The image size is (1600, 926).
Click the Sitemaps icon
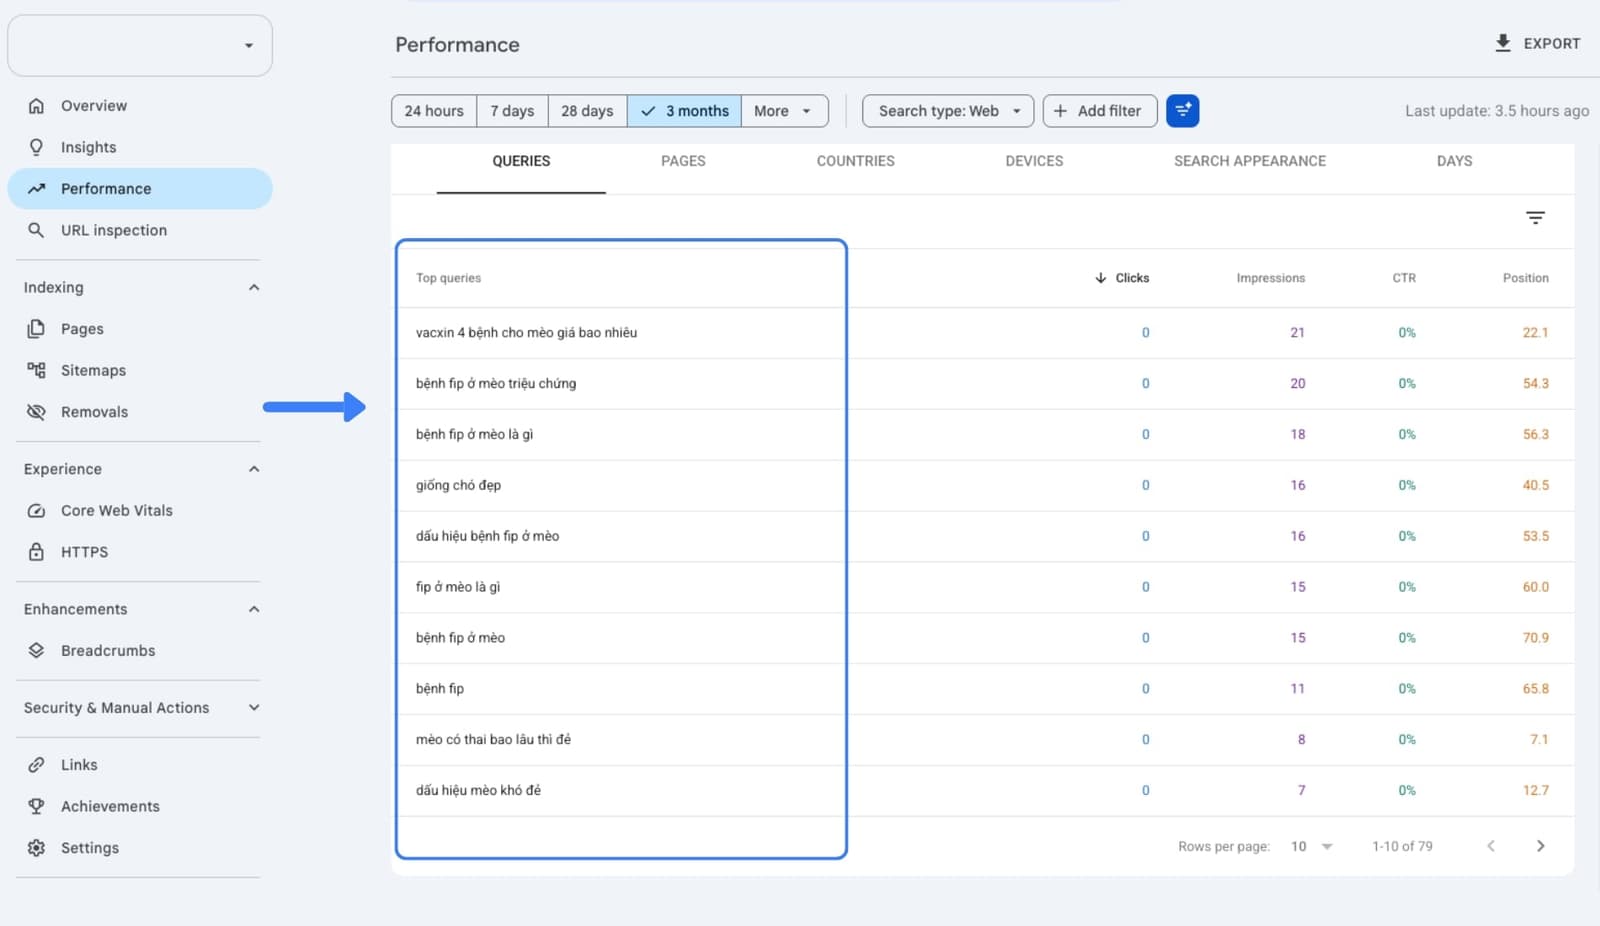[x=36, y=370]
